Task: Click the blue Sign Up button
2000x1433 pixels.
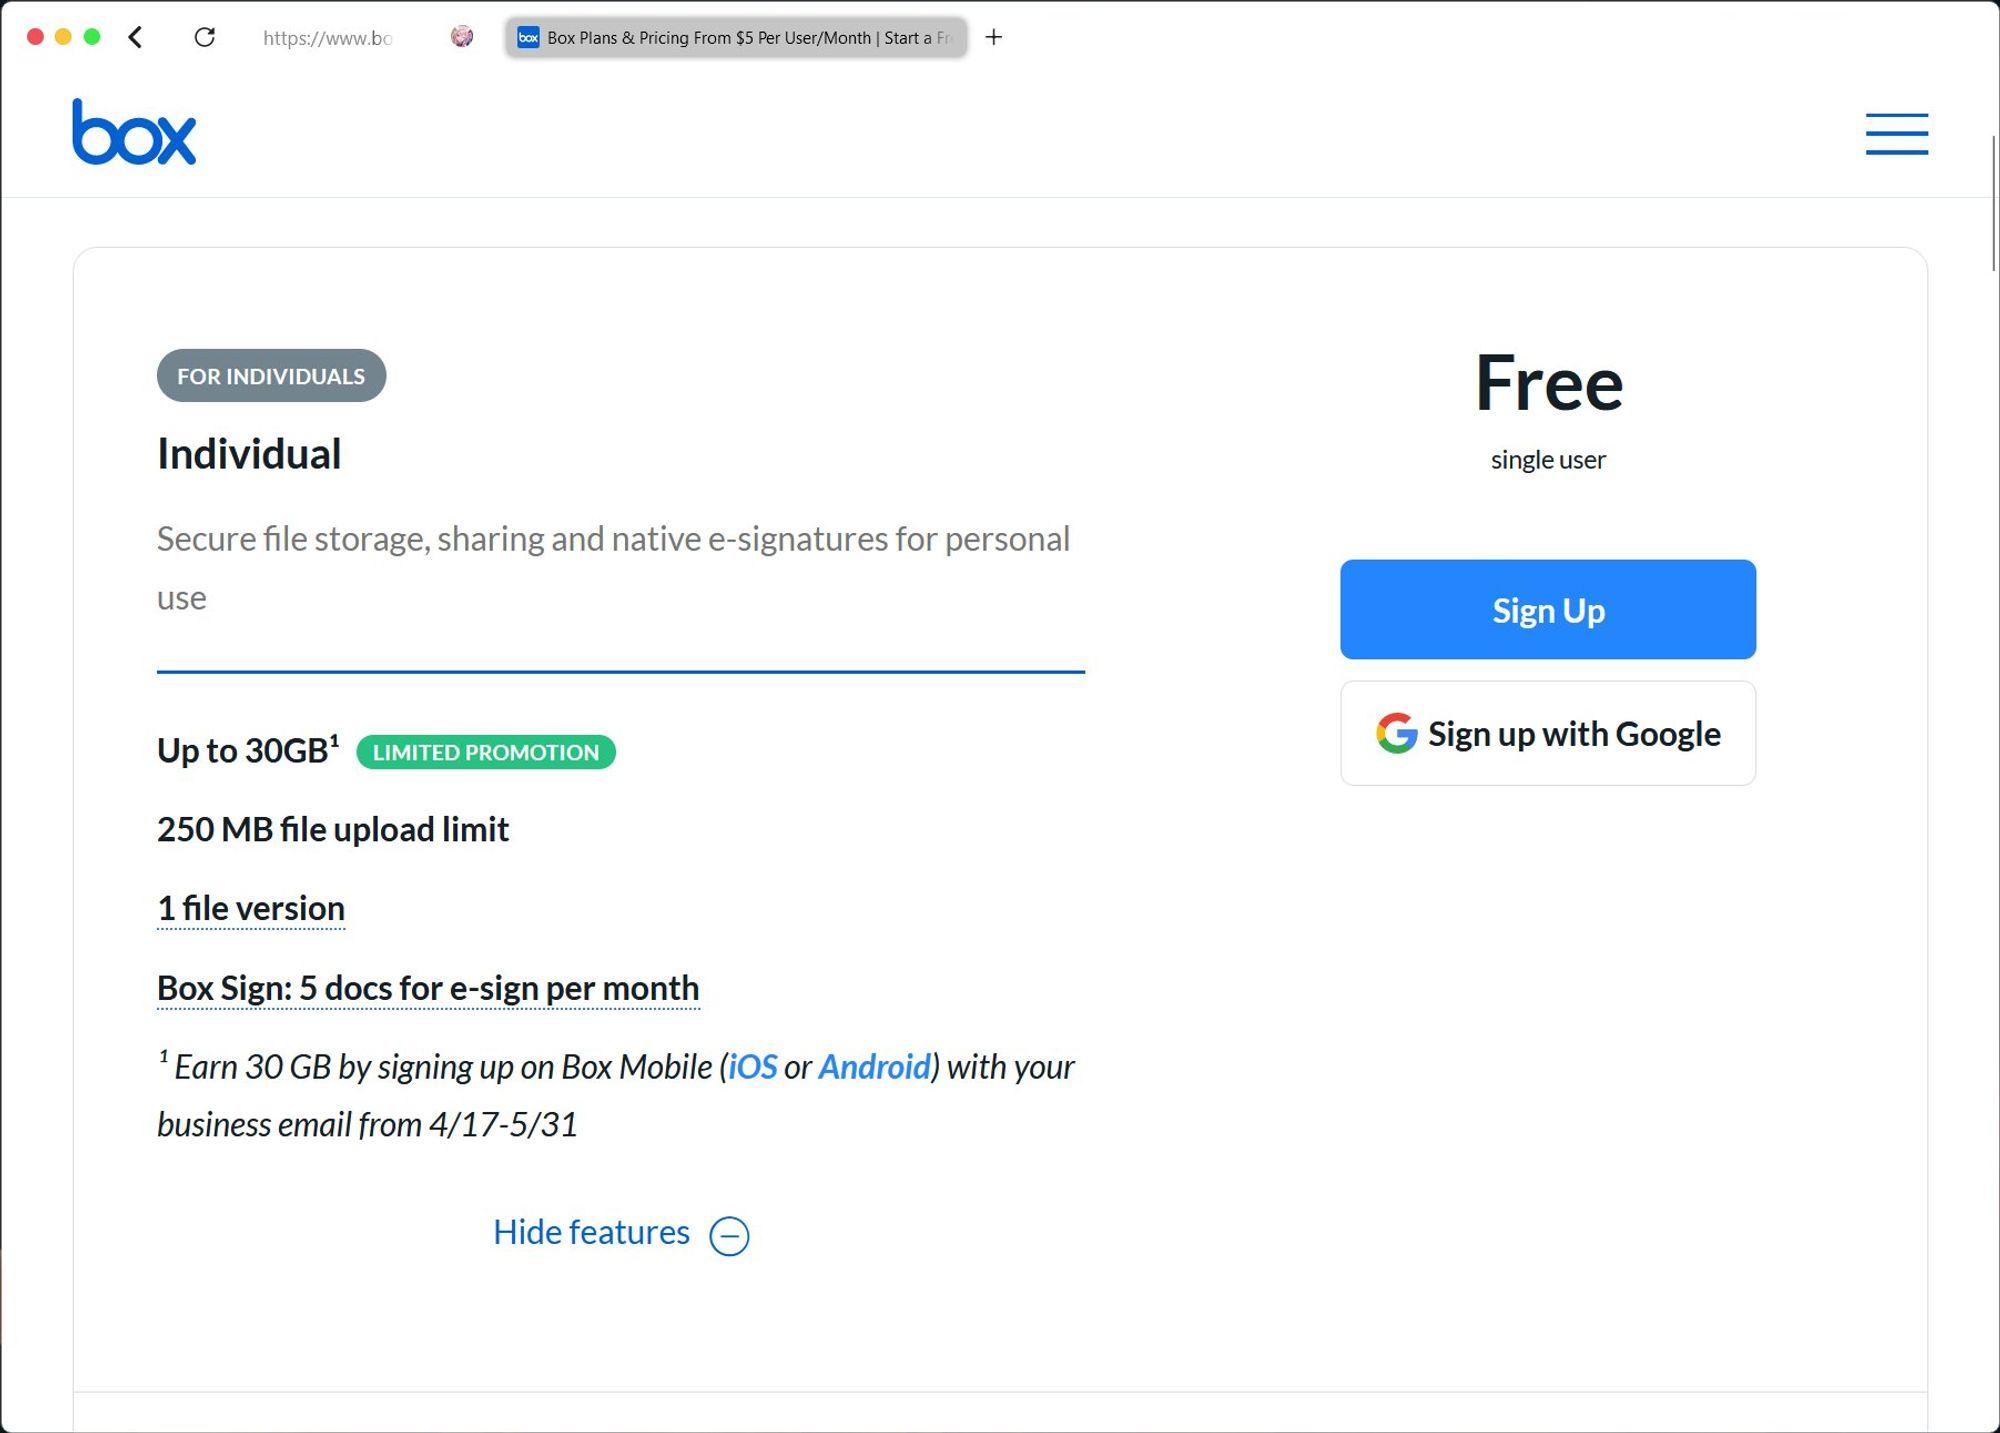Action: tap(1547, 609)
